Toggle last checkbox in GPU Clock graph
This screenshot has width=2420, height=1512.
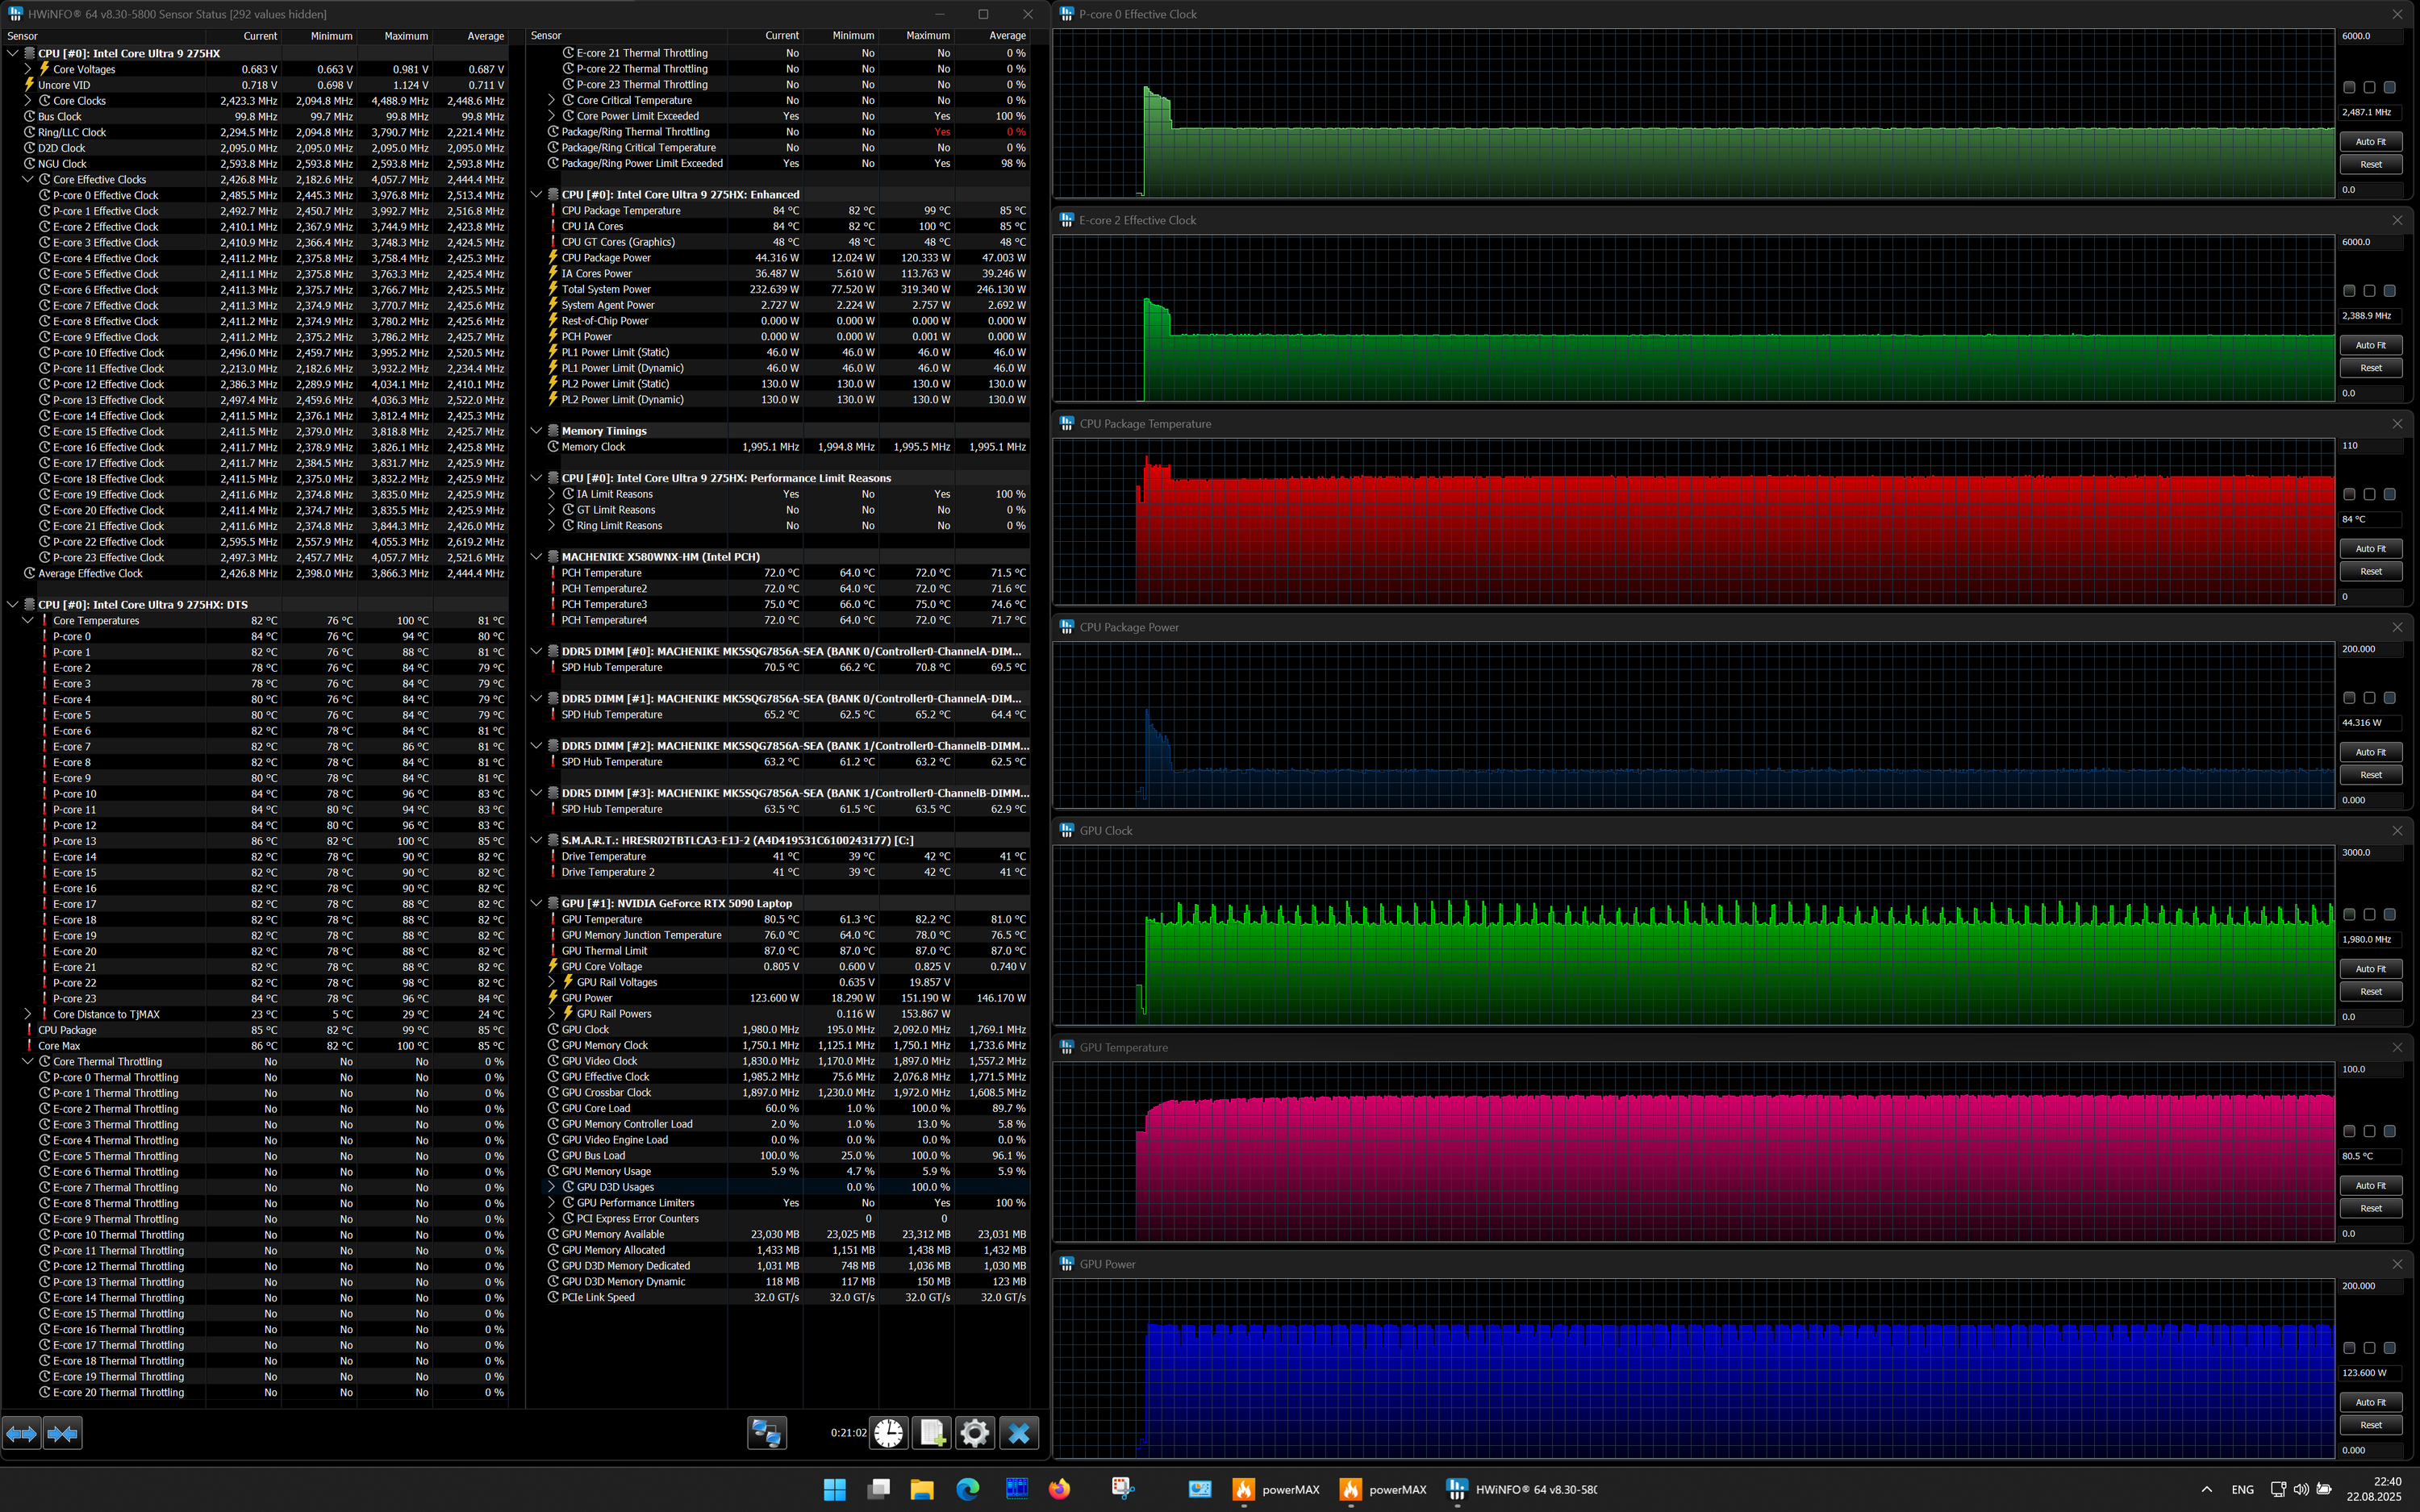(2389, 915)
